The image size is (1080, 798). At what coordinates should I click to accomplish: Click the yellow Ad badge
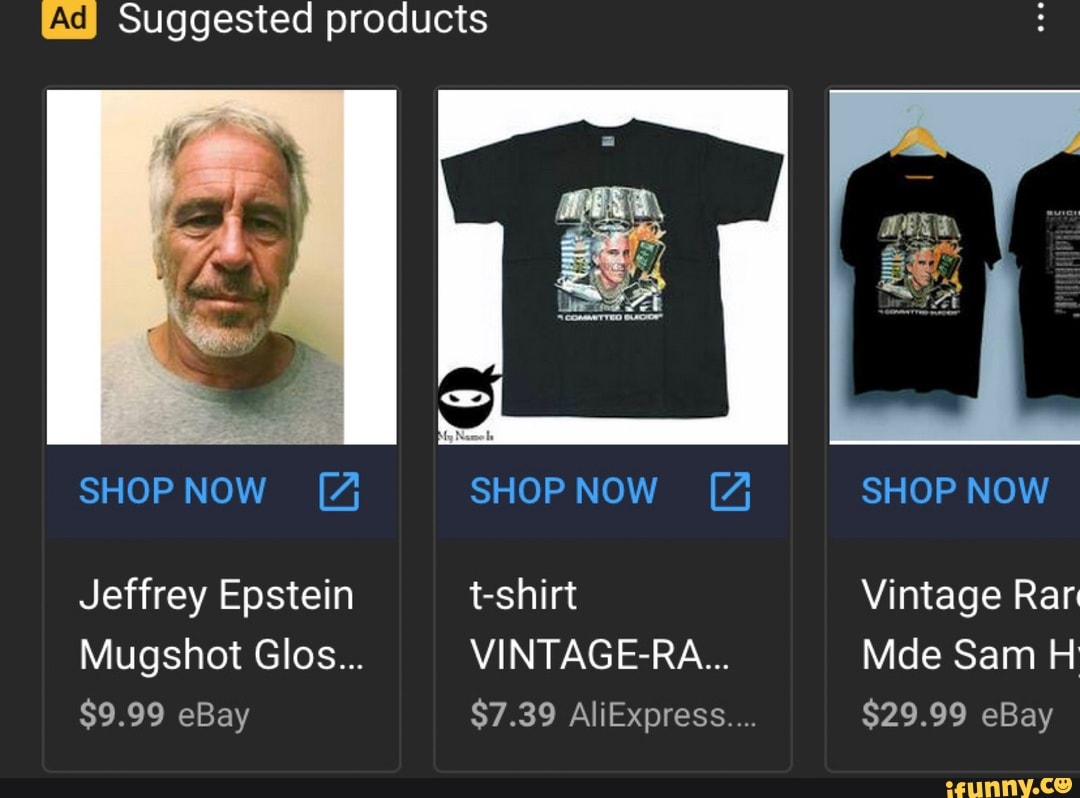[68, 18]
